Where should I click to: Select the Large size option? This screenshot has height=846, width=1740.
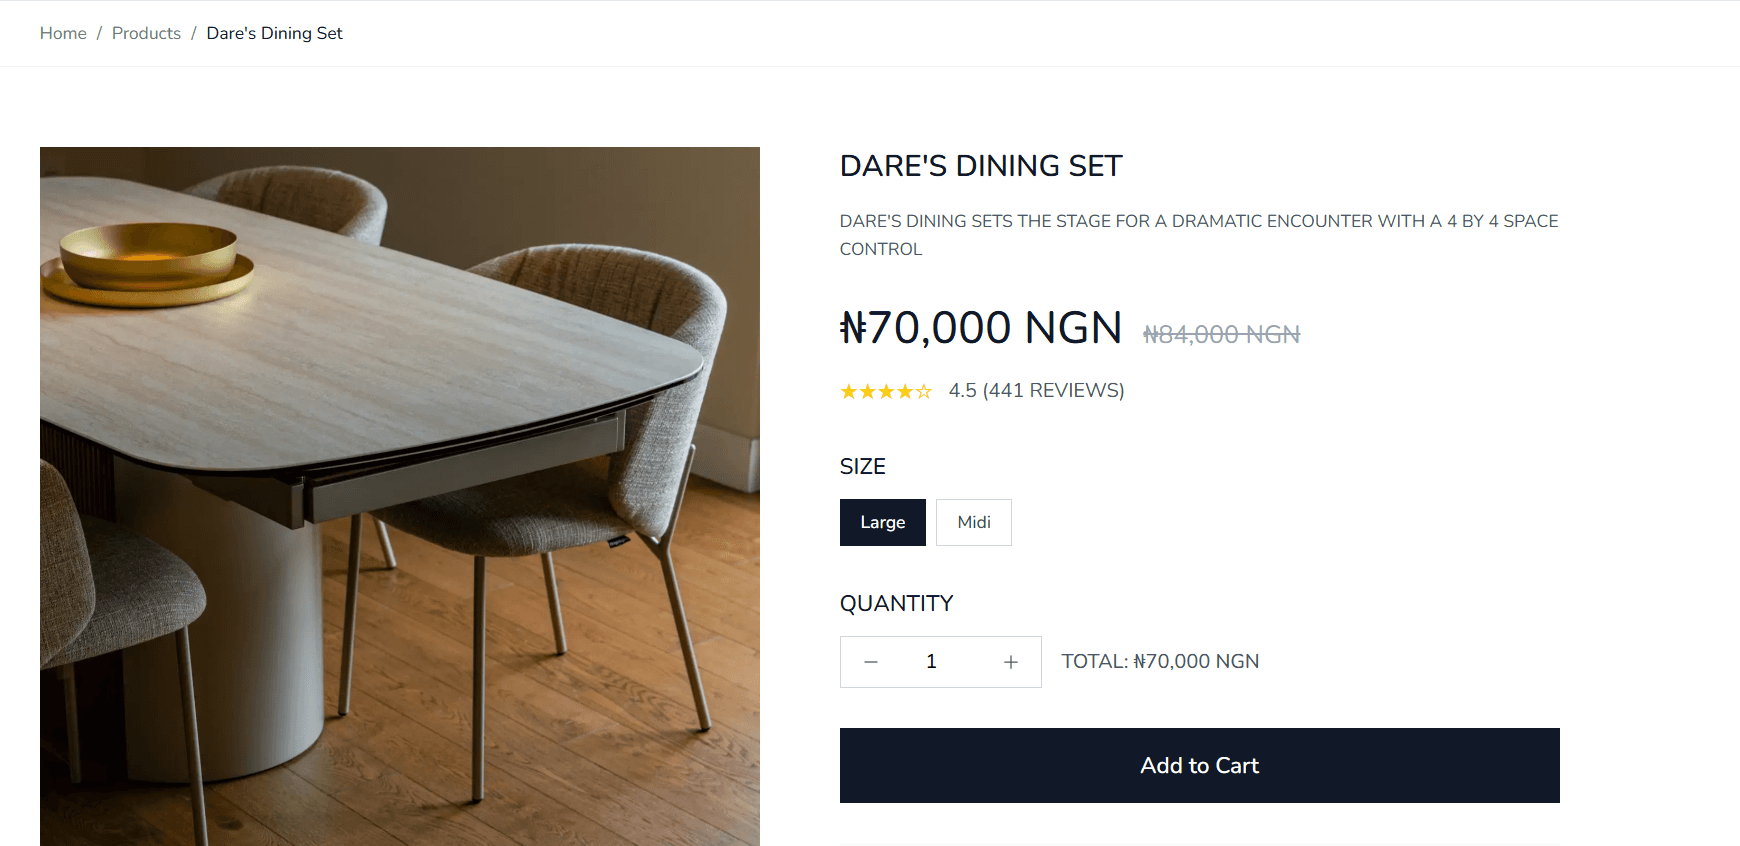pyautogui.click(x=882, y=522)
